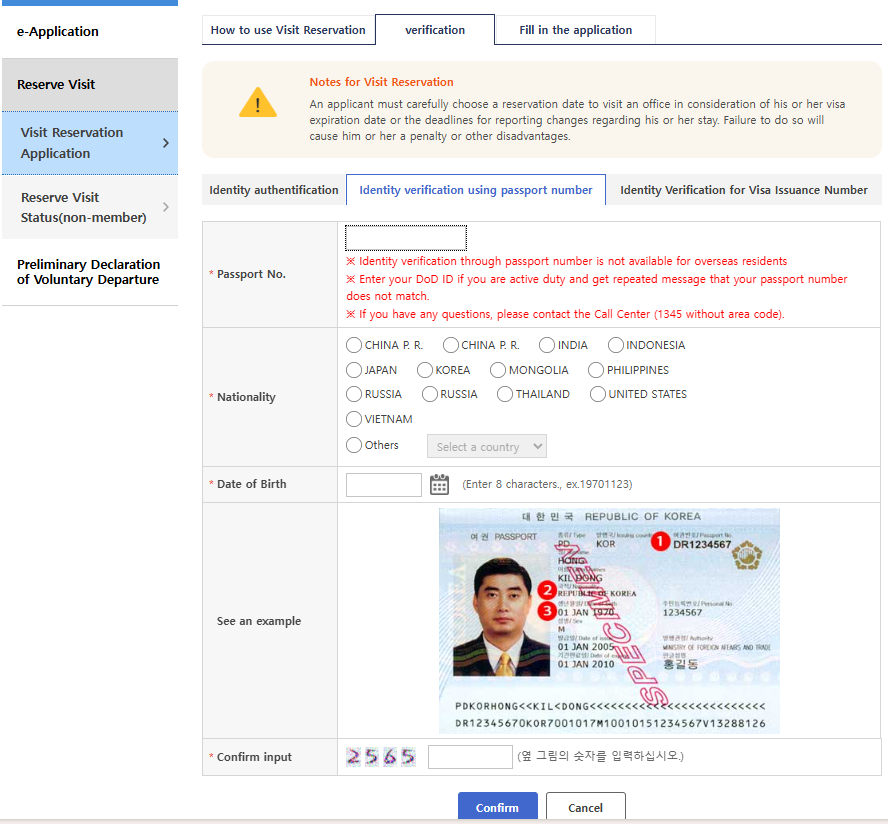This screenshot has height=824, width=888.
Task: Focus the Passport No. input field
Action: click(406, 238)
